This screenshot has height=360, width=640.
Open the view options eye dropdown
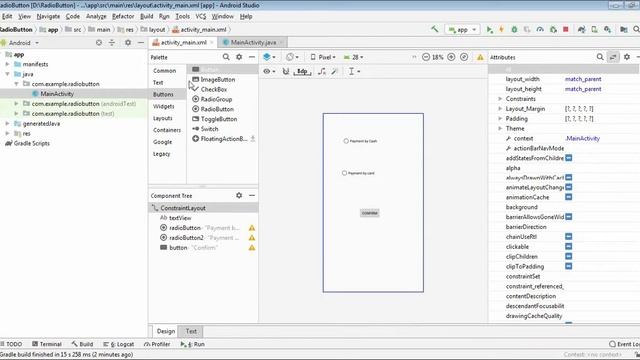pyautogui.click(x=269, y=71)
